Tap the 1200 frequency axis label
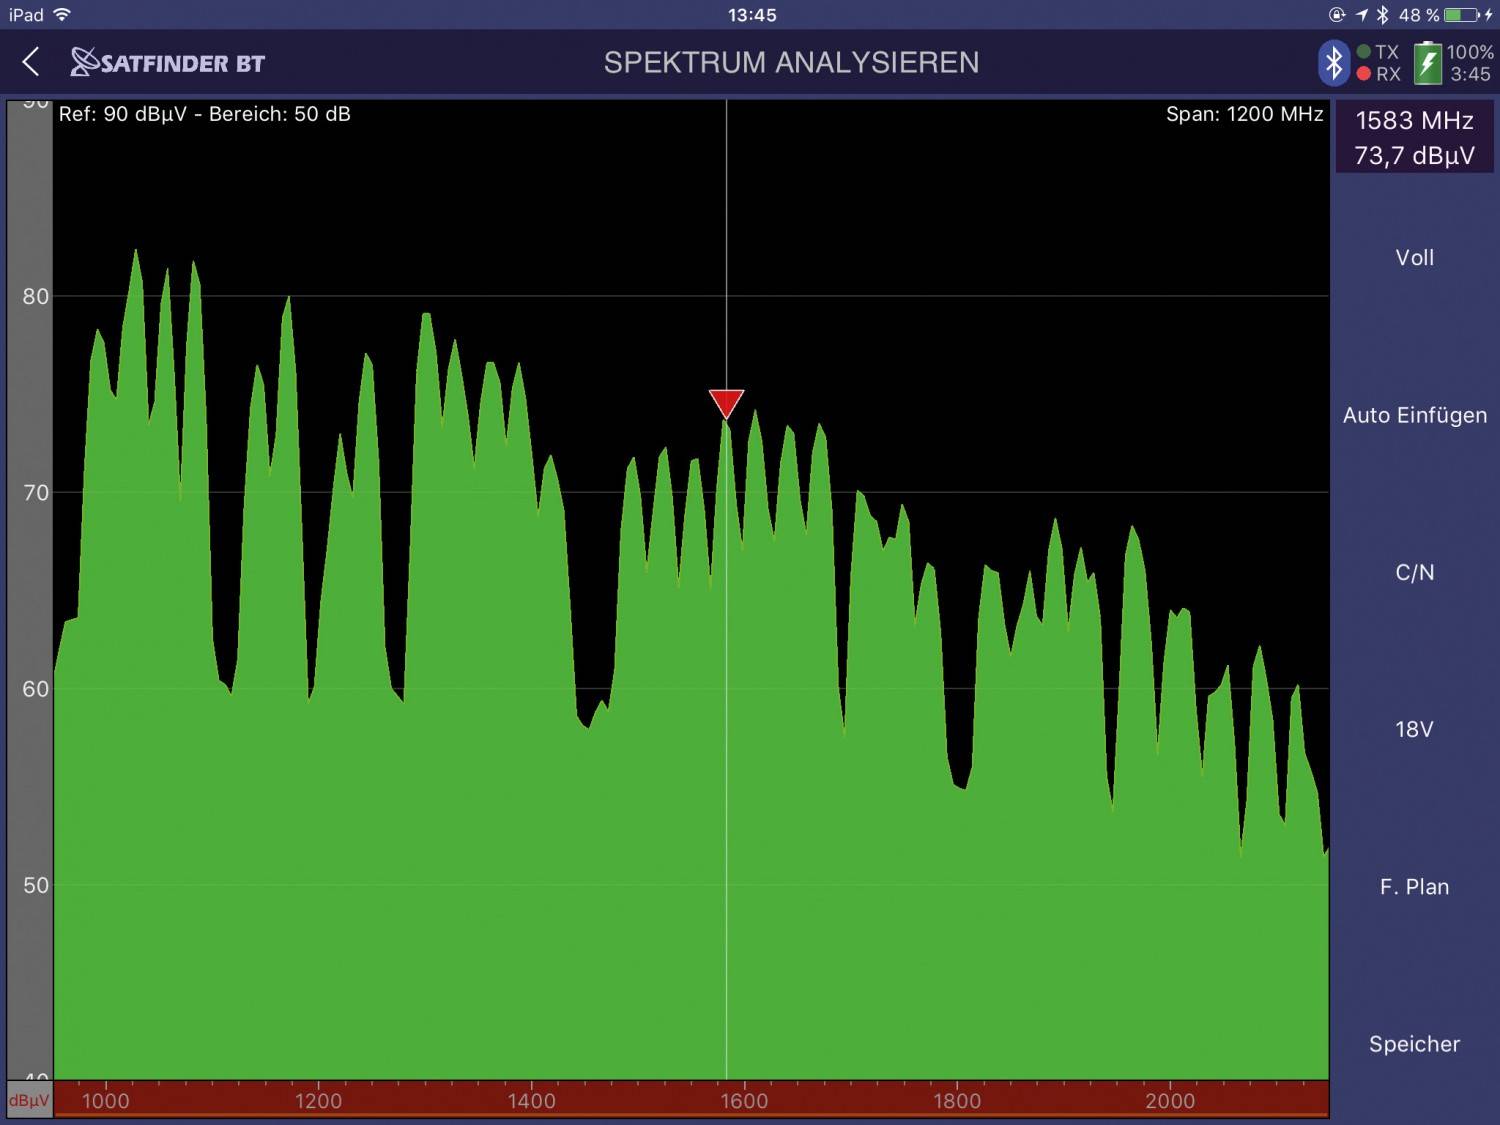 click(318, 1101)
